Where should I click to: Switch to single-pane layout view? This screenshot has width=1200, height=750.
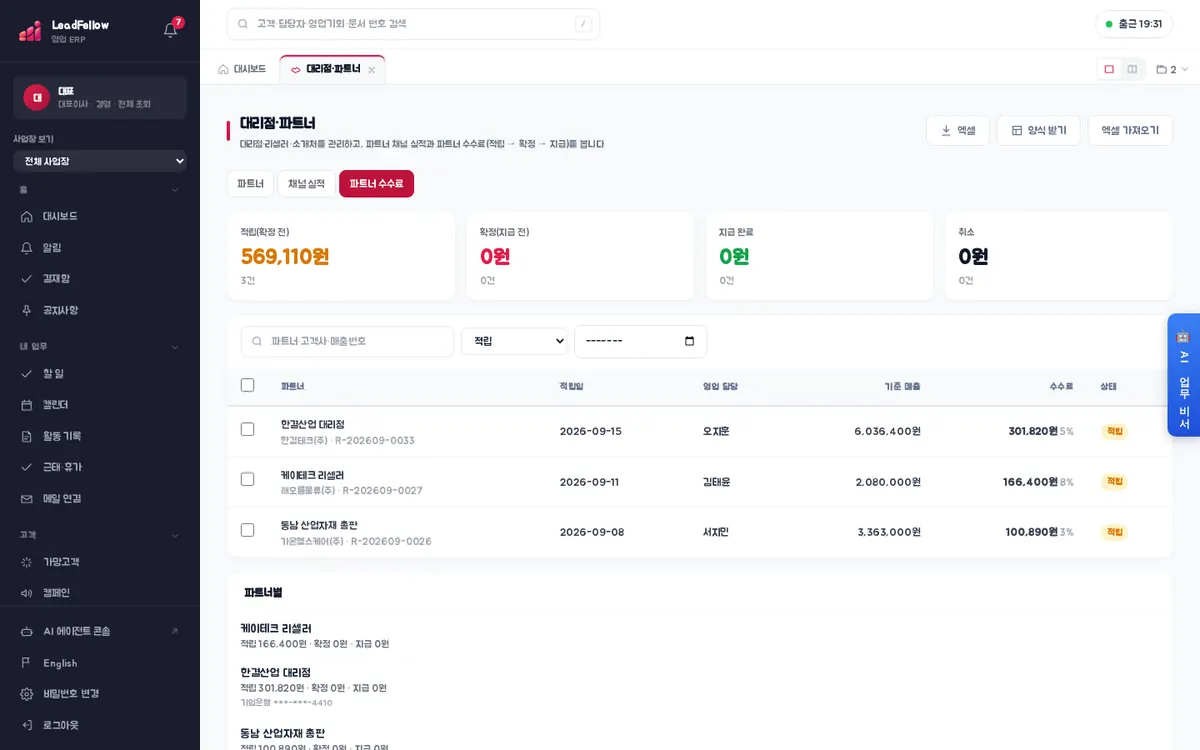point(1109,69)
